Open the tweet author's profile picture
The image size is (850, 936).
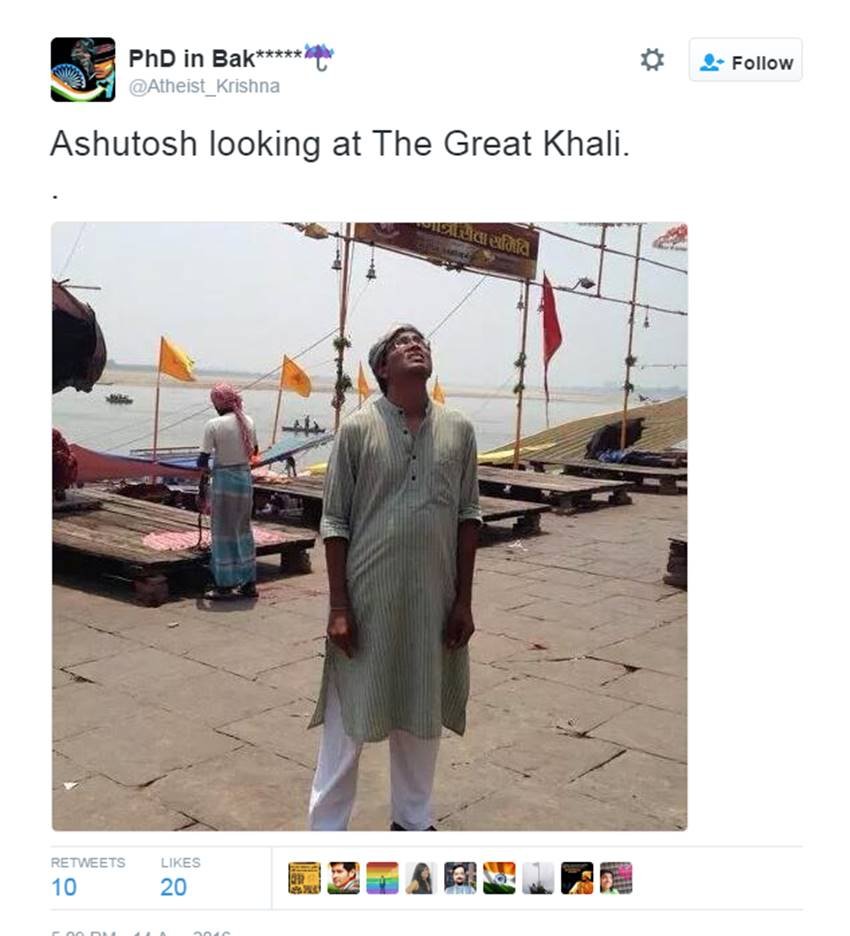[x=83, y=69]
